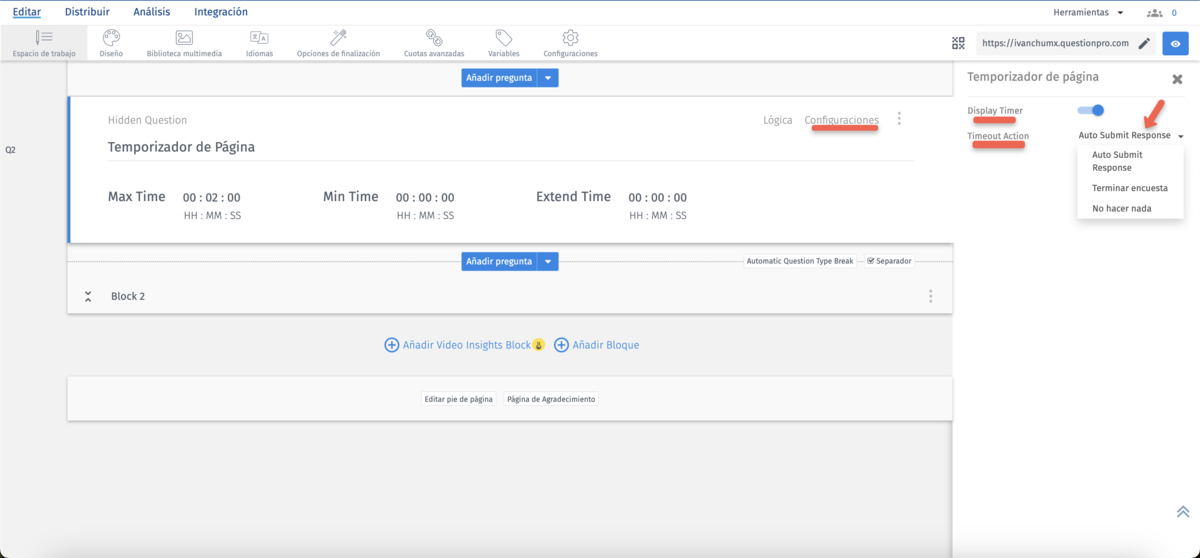The height and width of the screenshot is (558, 1200).
Task: Toggle the Display Timer switch
Action: (1091, 110)
